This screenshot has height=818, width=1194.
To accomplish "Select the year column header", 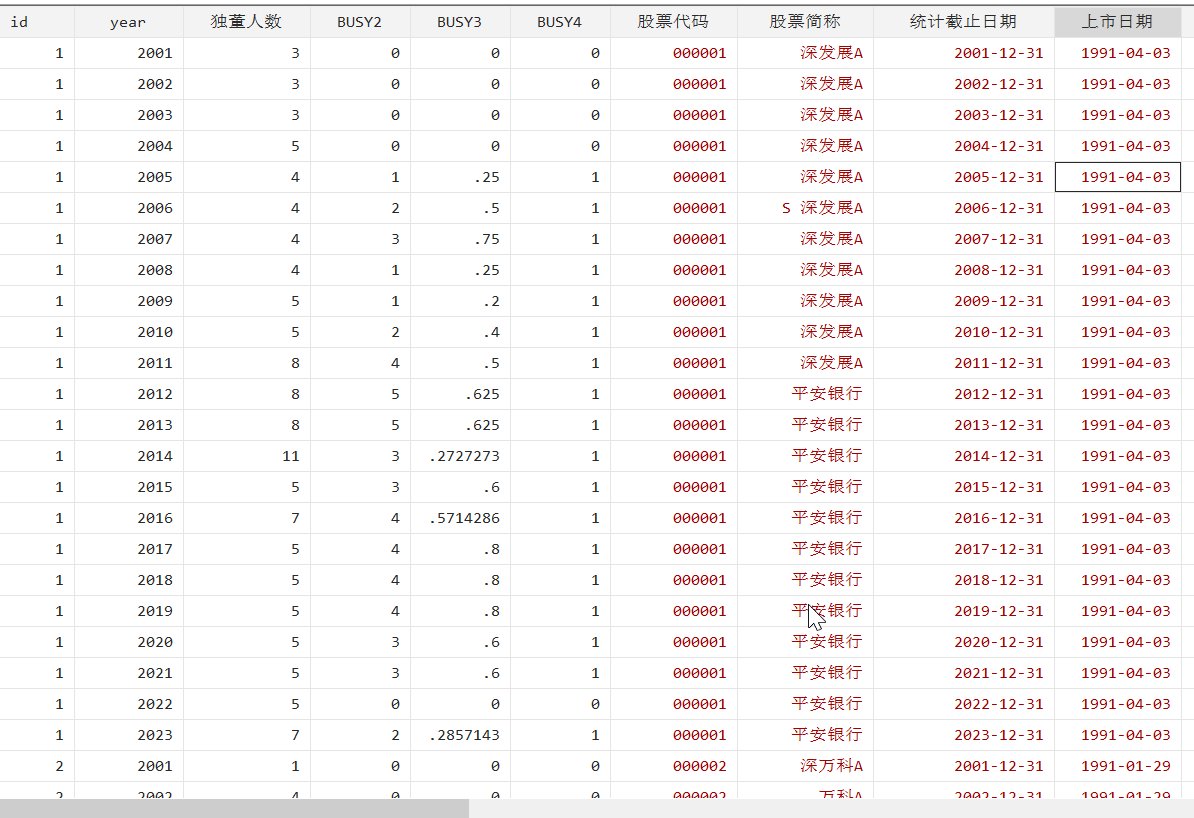I will point(128,22).
